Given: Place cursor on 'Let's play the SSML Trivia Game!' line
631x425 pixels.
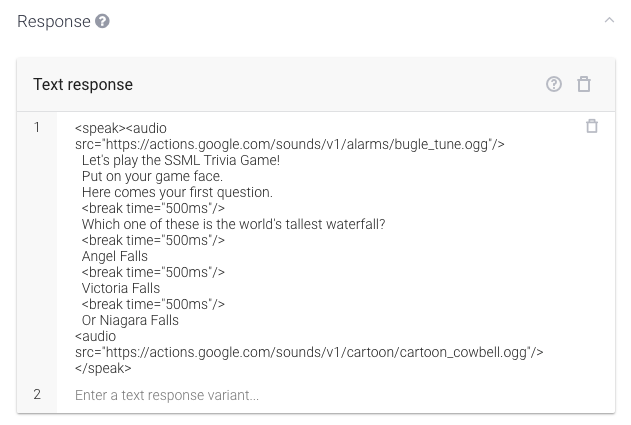Looking at the screenshot, I should [x=181, y=160].
